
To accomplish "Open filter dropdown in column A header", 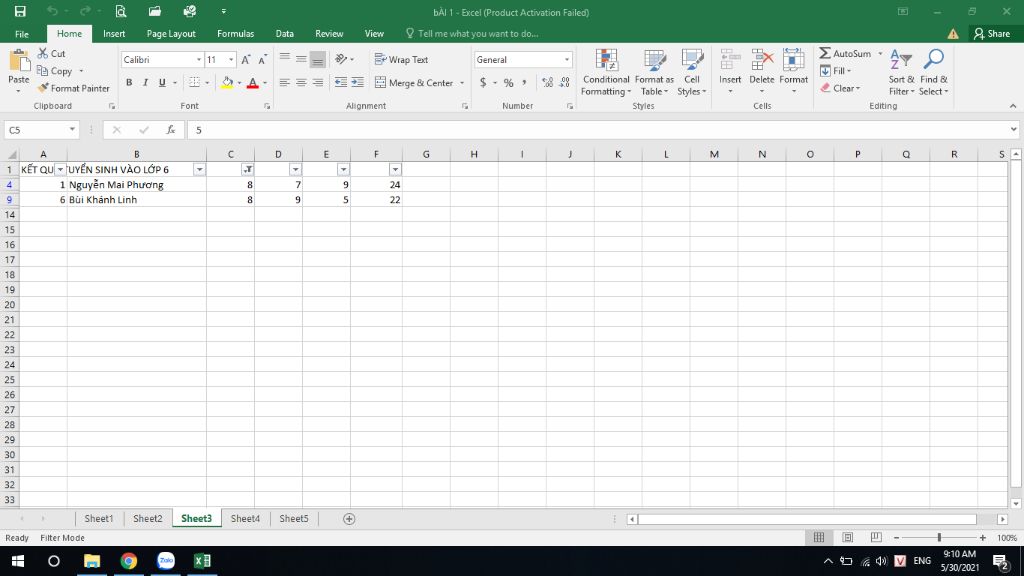I will [60, 170].
